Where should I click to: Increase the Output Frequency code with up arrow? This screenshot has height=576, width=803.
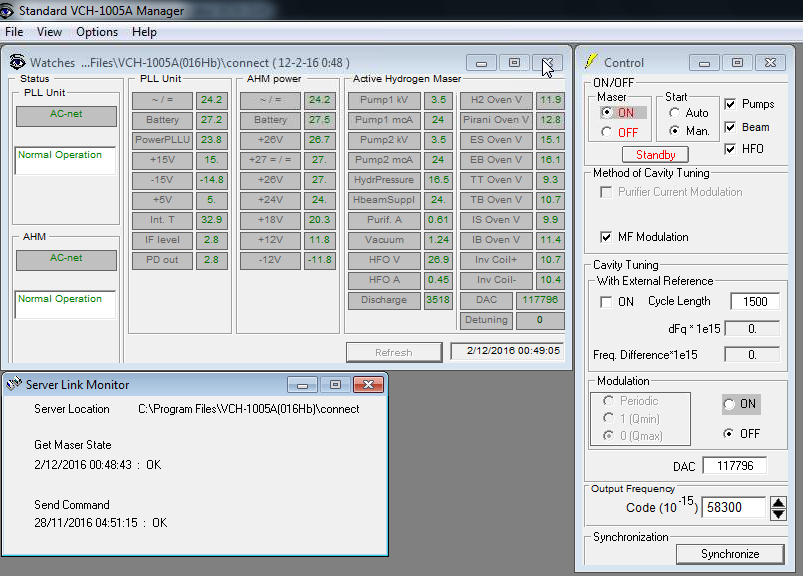pyautogui.click(x=779, y=502)
